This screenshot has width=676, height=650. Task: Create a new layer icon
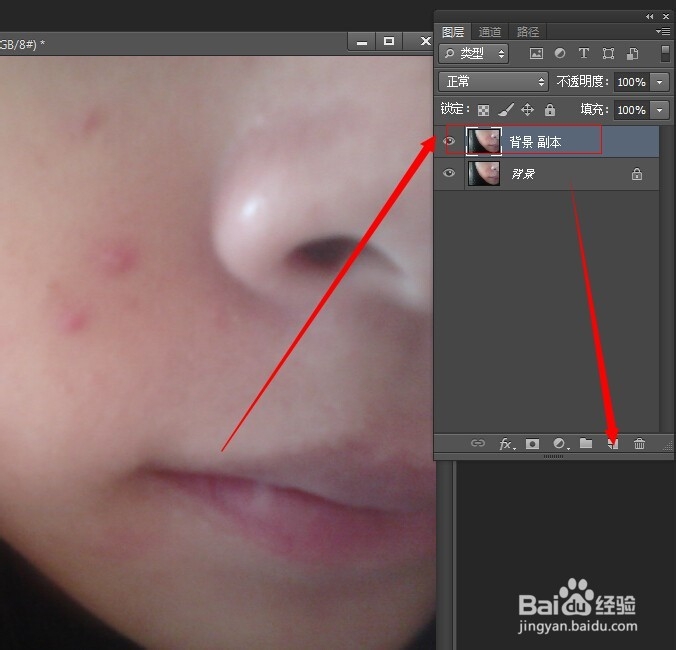(613, 444)
